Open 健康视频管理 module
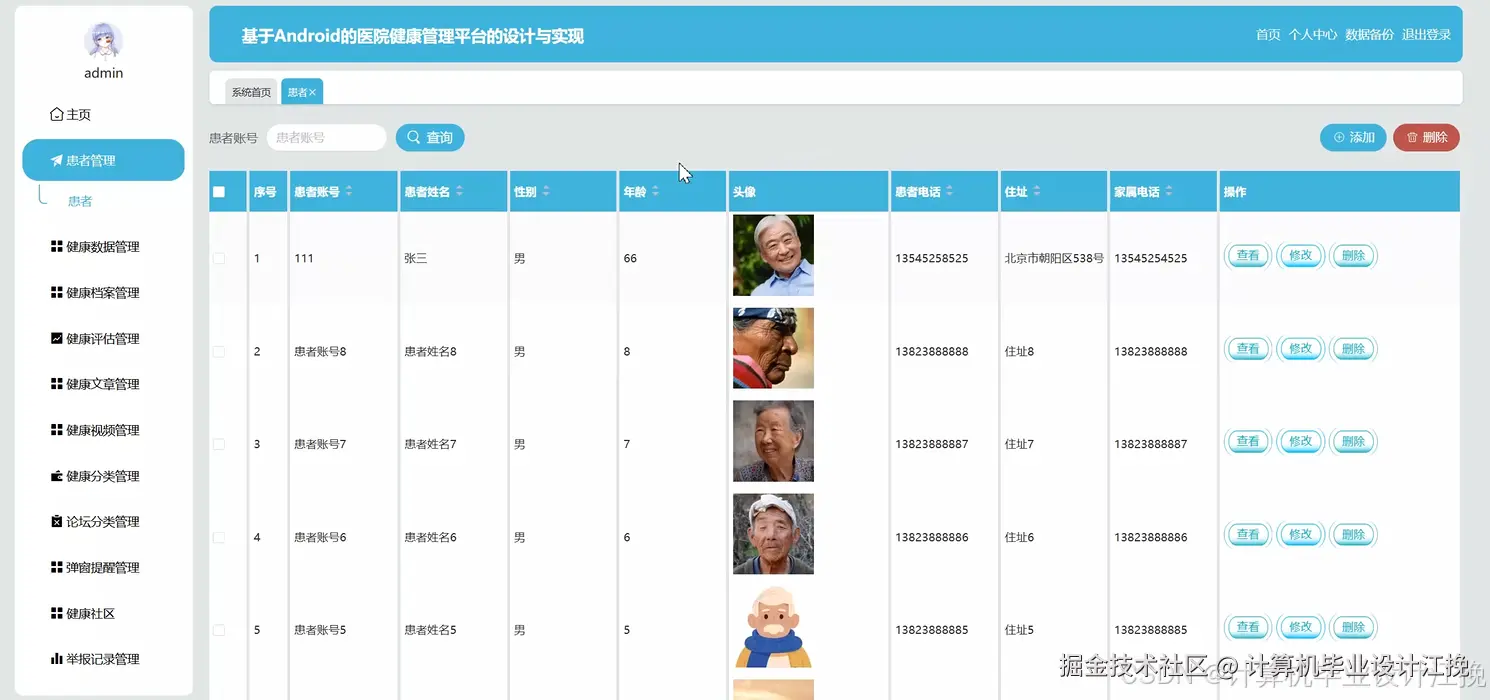Viewport: 1490px width, 700px height. pyautogui.click(x=103, y=429)
